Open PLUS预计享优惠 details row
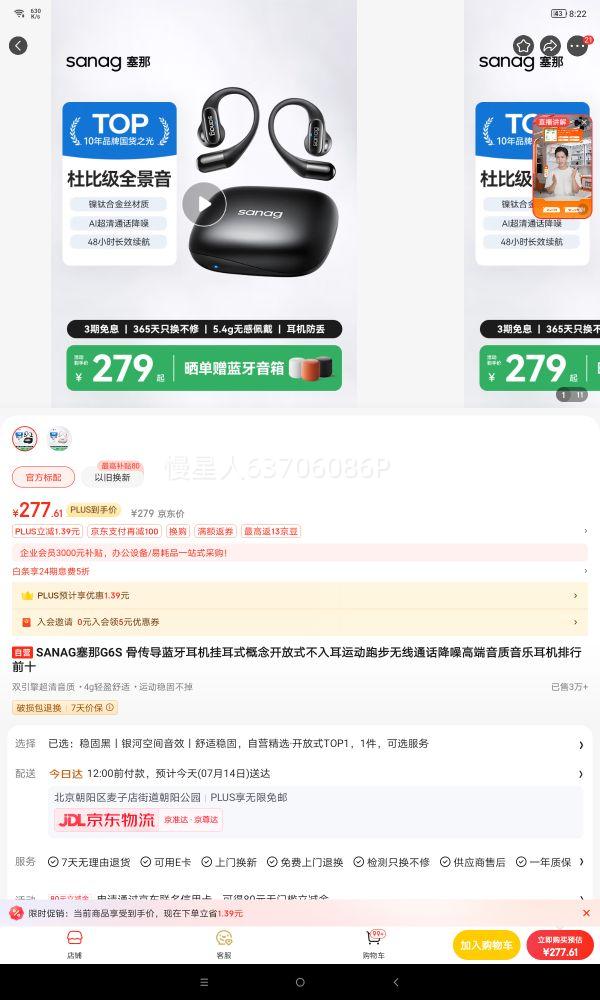The width and height of the screenshot is (600, 1000). click(300, 595)
